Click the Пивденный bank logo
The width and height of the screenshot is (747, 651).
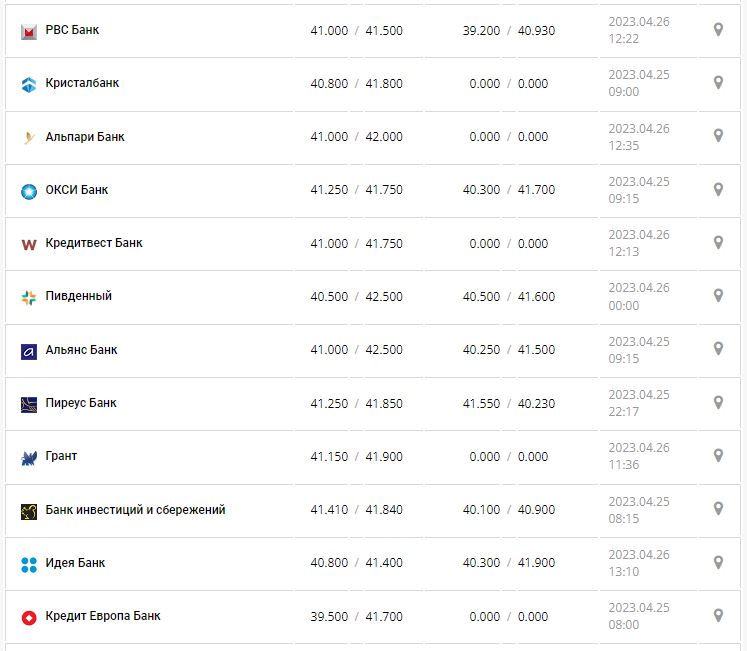tap(29, 298)
